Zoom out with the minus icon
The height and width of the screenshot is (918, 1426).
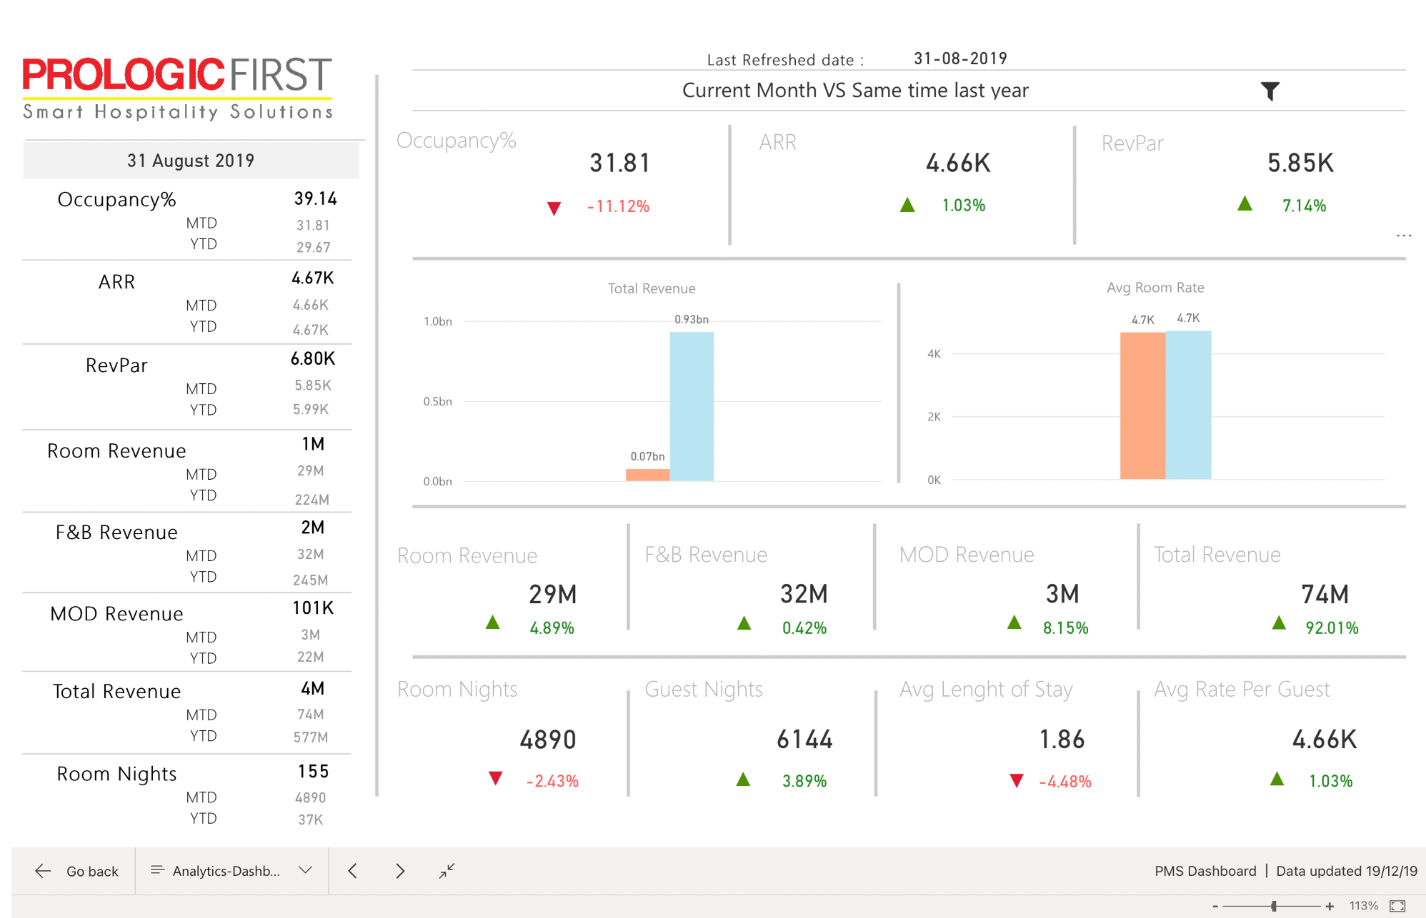(x=1215, y=906)
